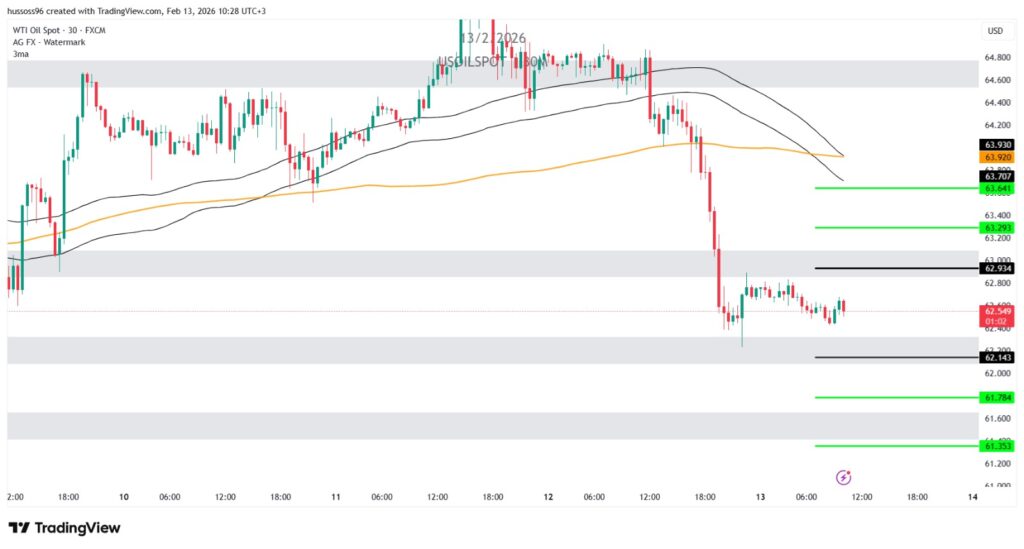Click the WTI Oil Spot symbol title
1024x549 pixels.
pos(59,30)
